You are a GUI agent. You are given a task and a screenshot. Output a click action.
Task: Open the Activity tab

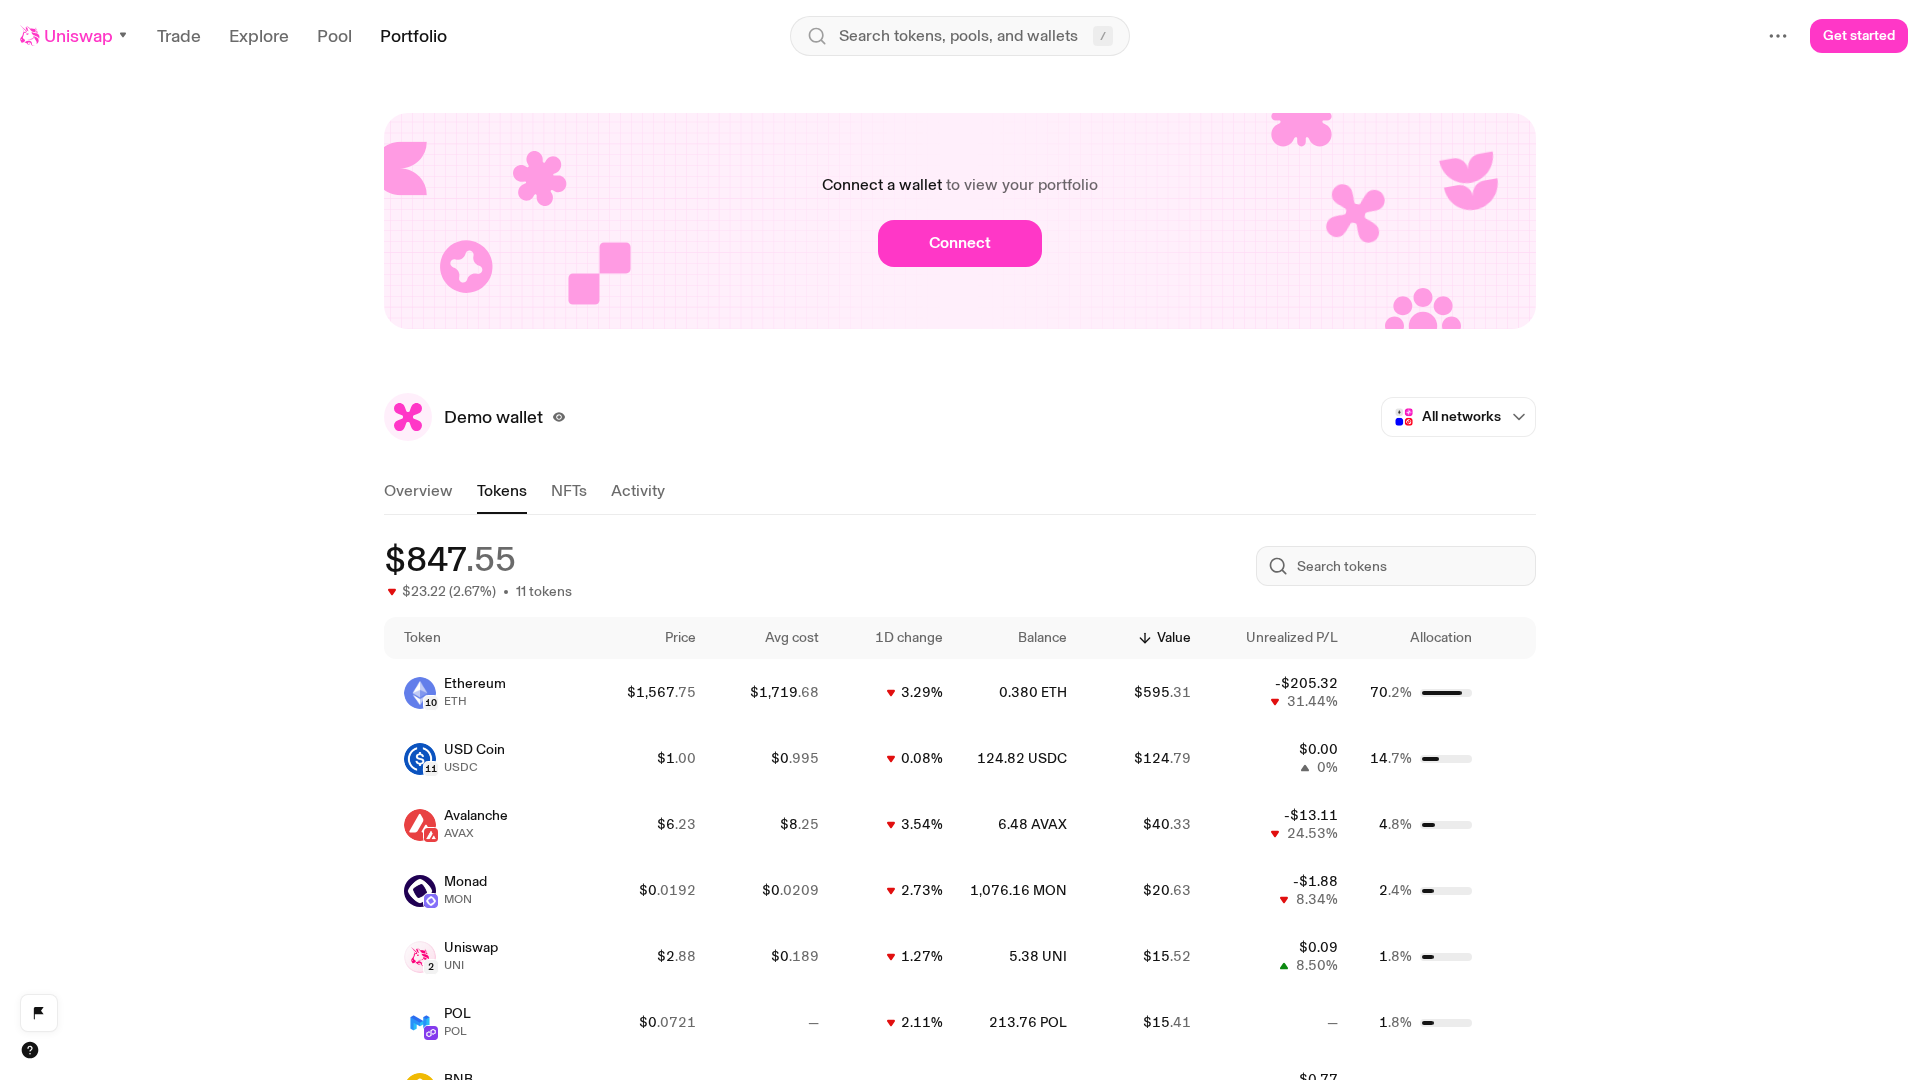pos(638,491)
